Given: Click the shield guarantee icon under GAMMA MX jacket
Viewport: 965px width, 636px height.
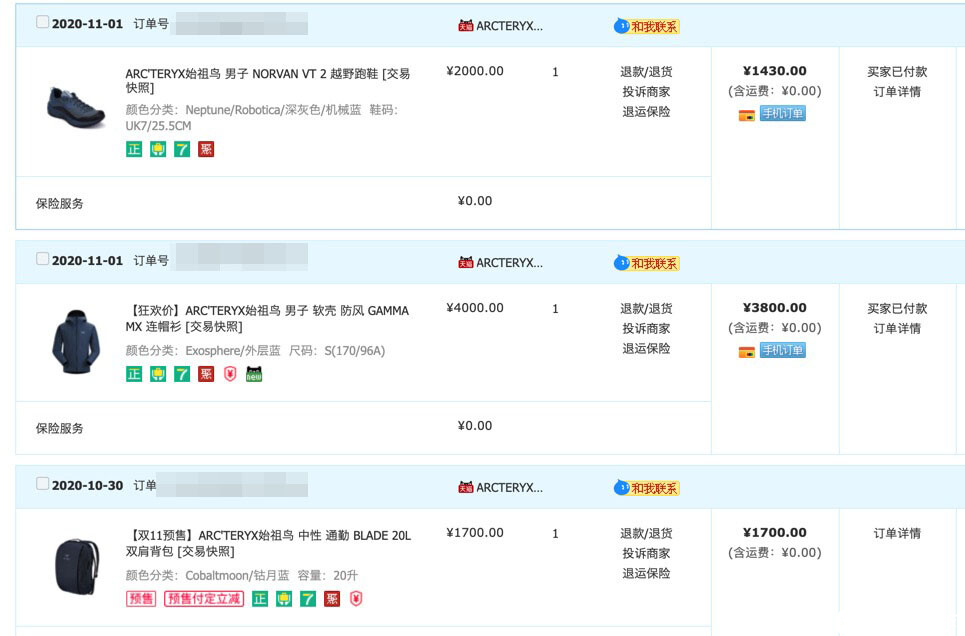Looking at the screenshot, I should [x=158, y=374].
